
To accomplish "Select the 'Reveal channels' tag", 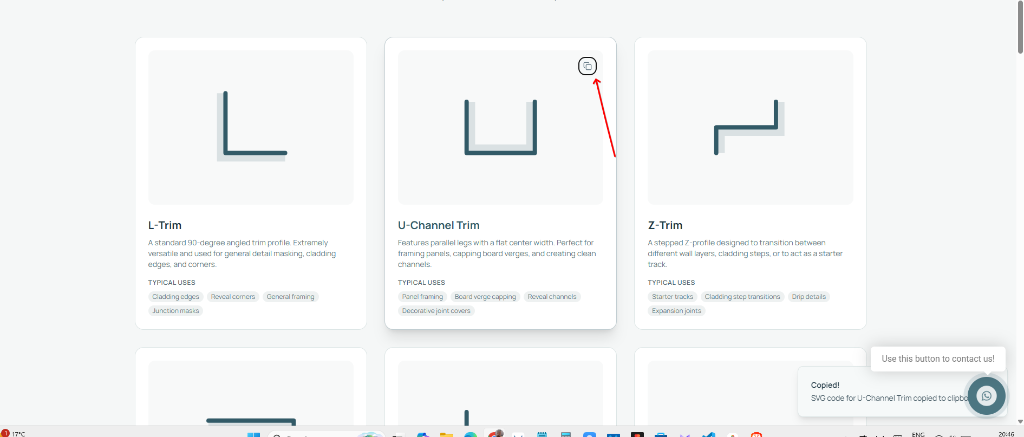I will [x=552, y=297].
